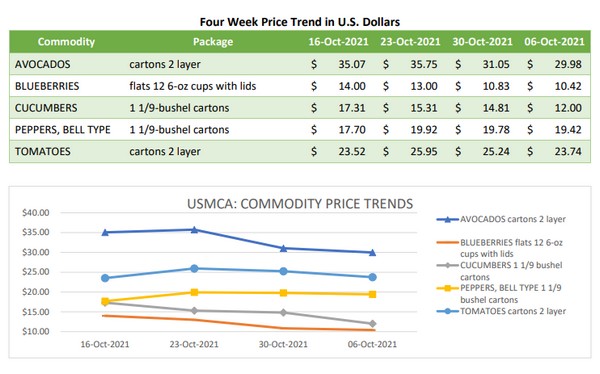Click the blueberries orange legend line
Image resolution: width=600 pixels, height=374 pixels.
(447, 242)
